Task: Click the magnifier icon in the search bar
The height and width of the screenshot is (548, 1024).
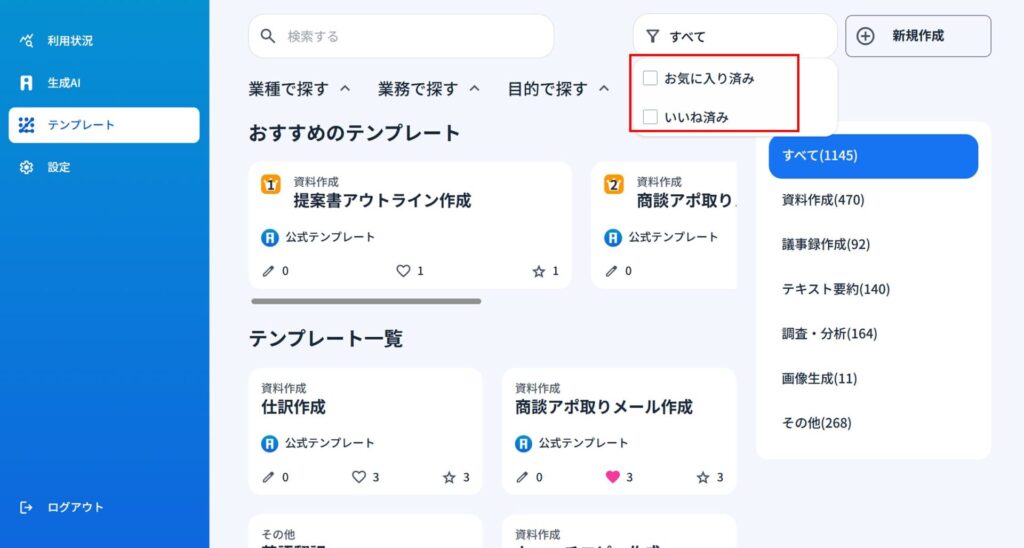Action: point(268,36)
